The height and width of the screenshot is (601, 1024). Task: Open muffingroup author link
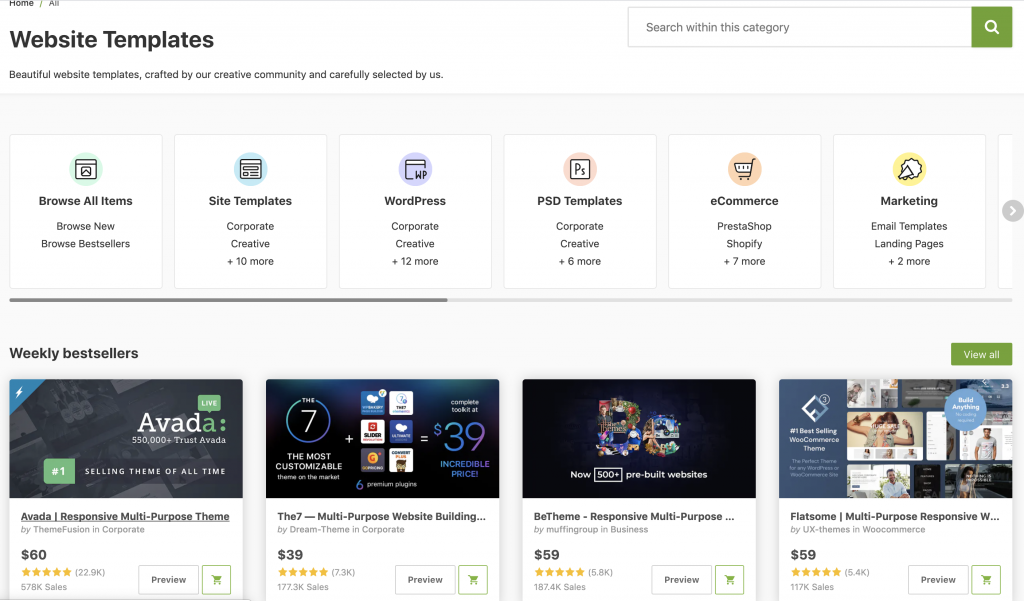coord(572,529)
